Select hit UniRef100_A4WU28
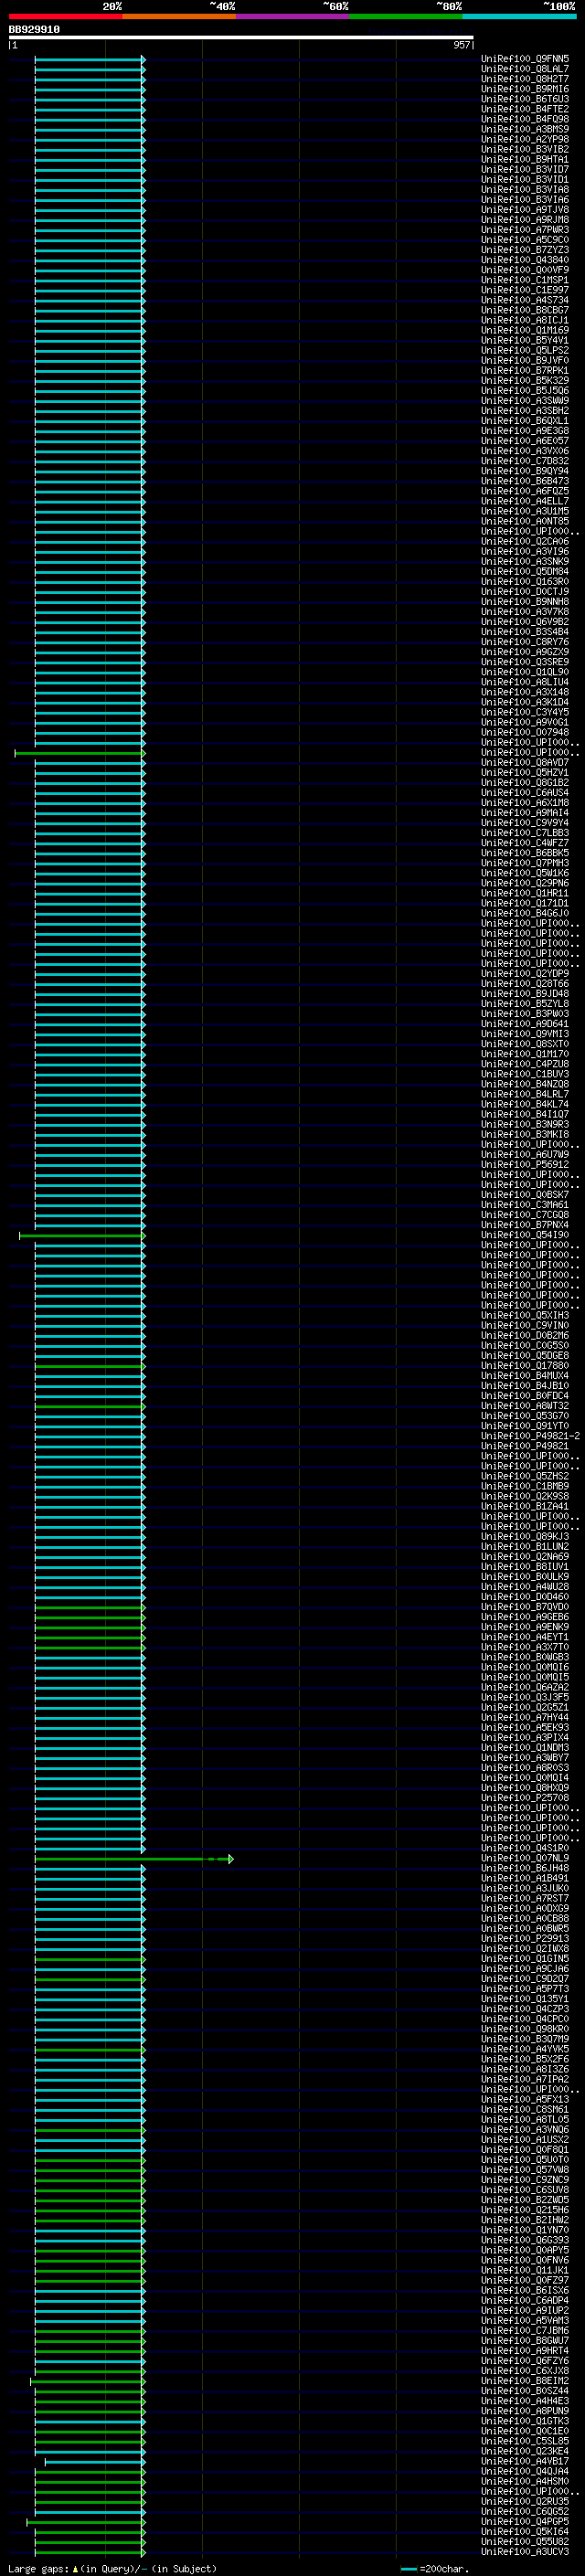This screenshot has width=585, height=2576. click(525, 1587)
